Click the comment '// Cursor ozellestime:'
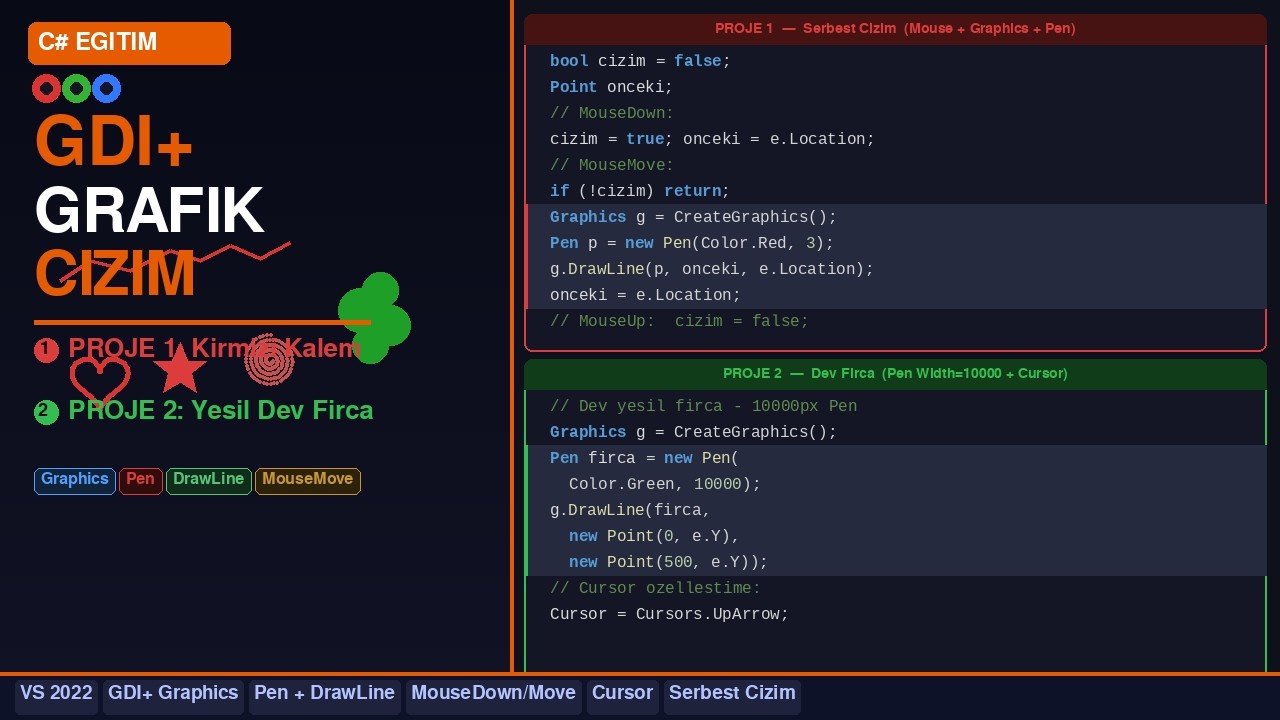1280x720 pixels. pos(655,588)
